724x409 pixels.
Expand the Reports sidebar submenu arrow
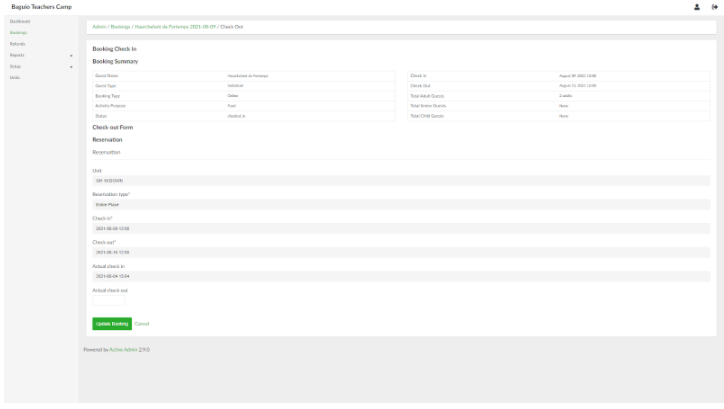71,55
